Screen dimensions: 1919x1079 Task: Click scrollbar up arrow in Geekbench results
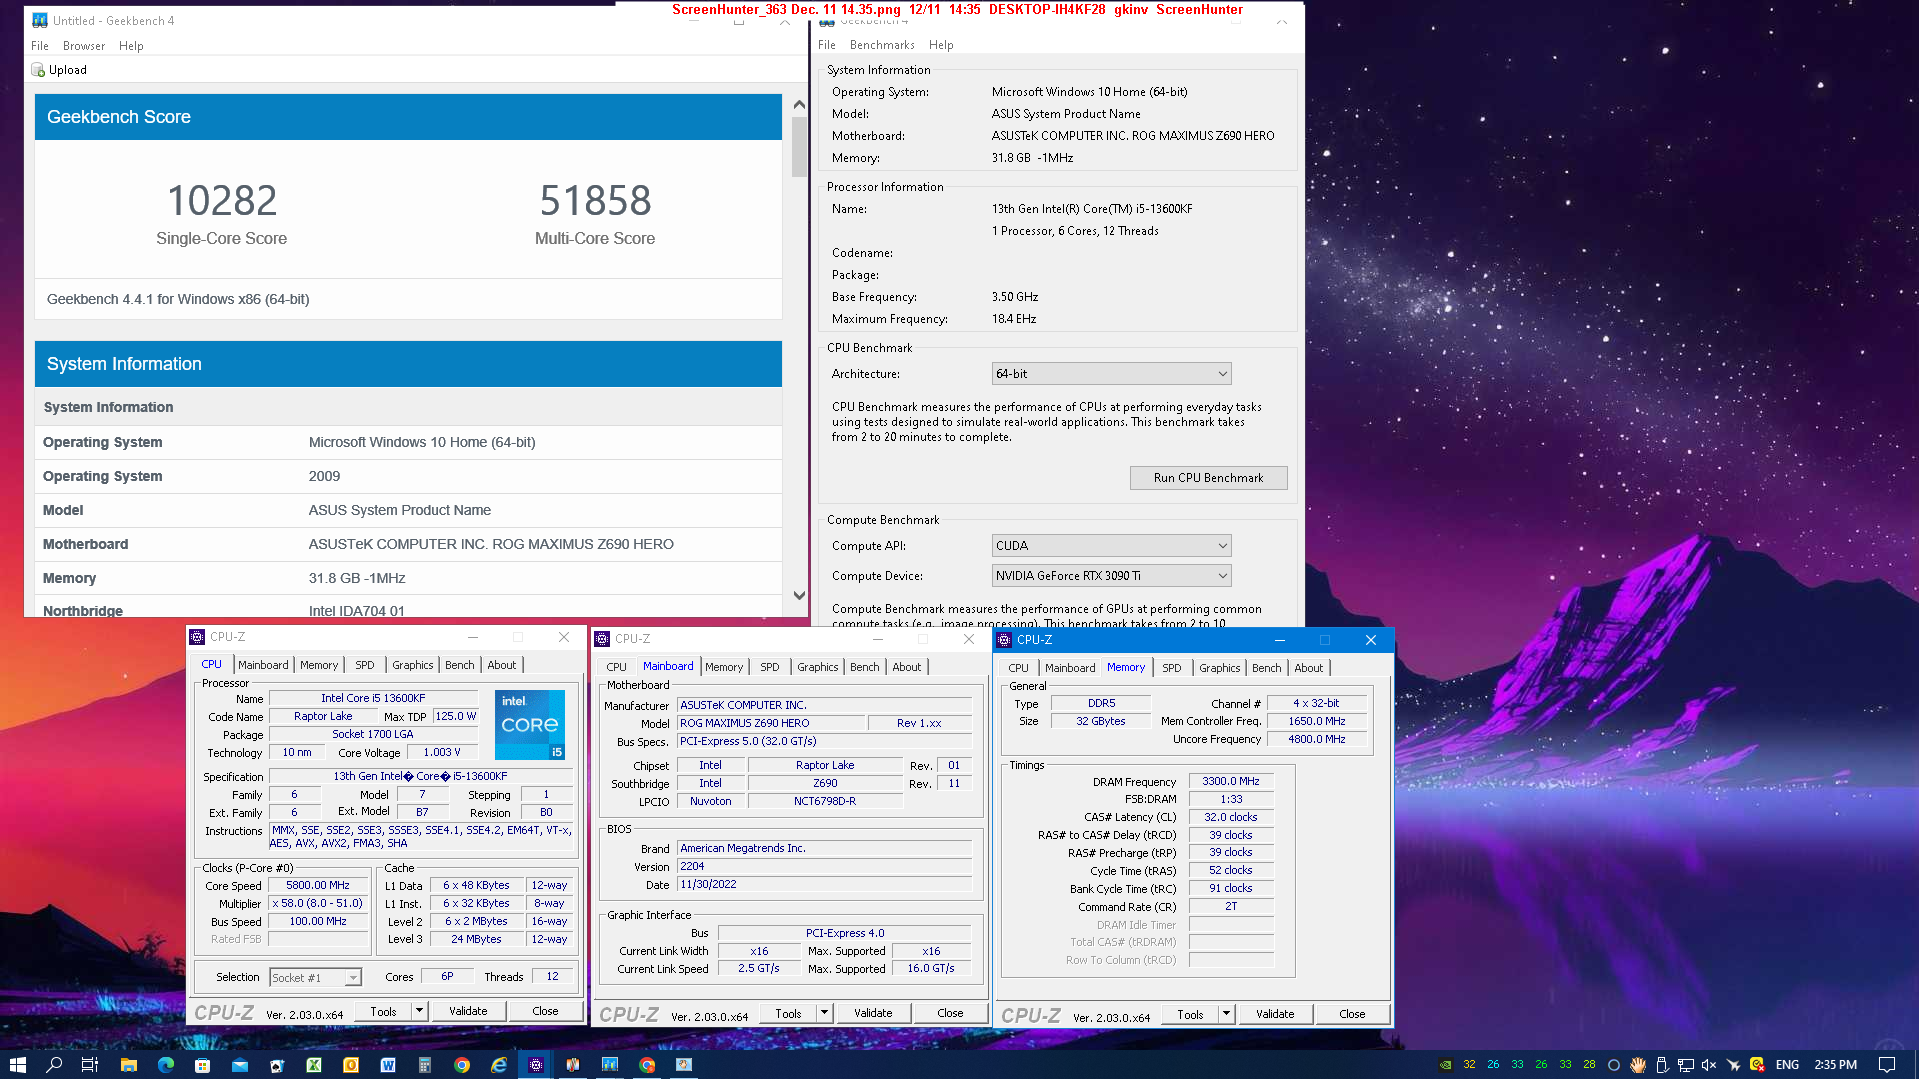(799, 105)
